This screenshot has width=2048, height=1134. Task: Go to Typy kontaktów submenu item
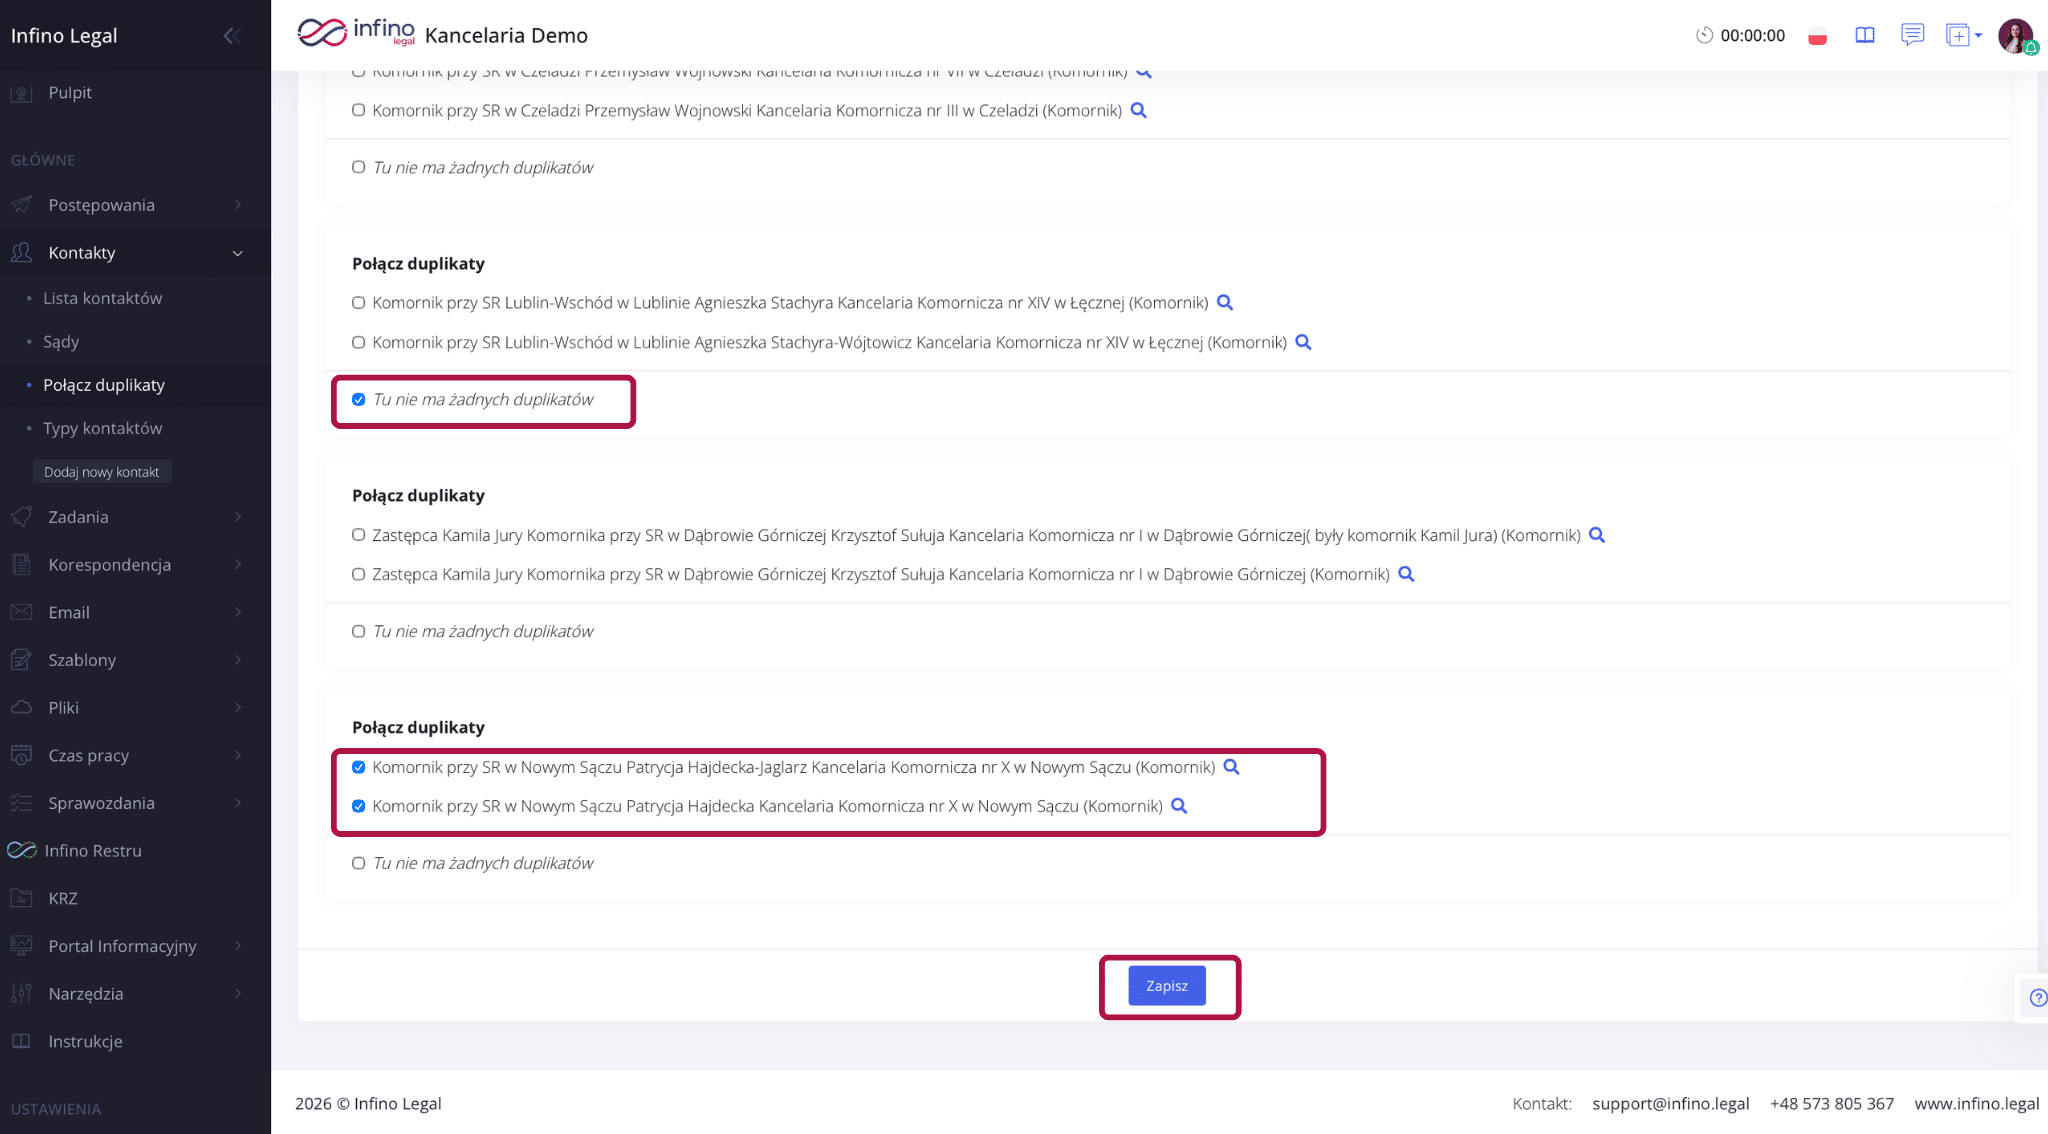coord(102,428)
